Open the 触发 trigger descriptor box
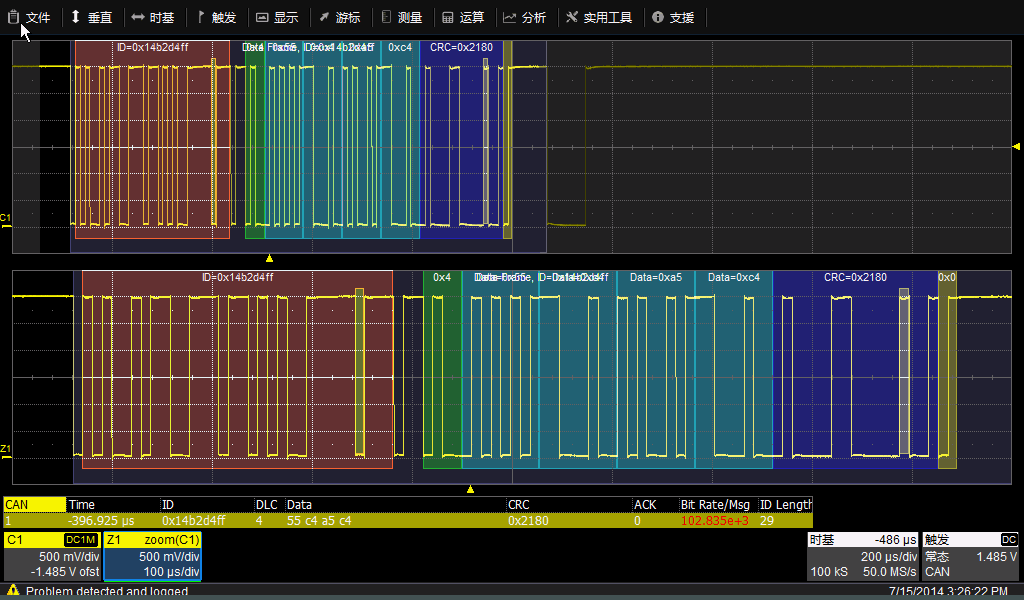 coord(970,556)
